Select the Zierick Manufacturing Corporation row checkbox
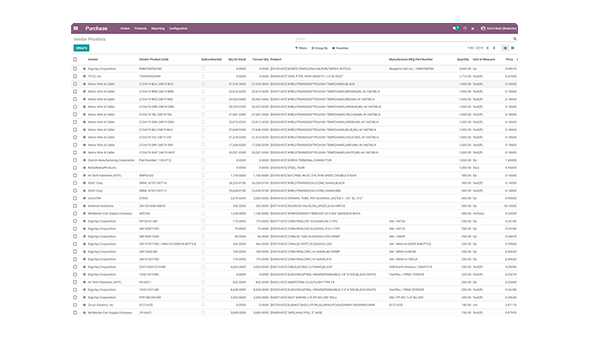 tap(75, 160)
